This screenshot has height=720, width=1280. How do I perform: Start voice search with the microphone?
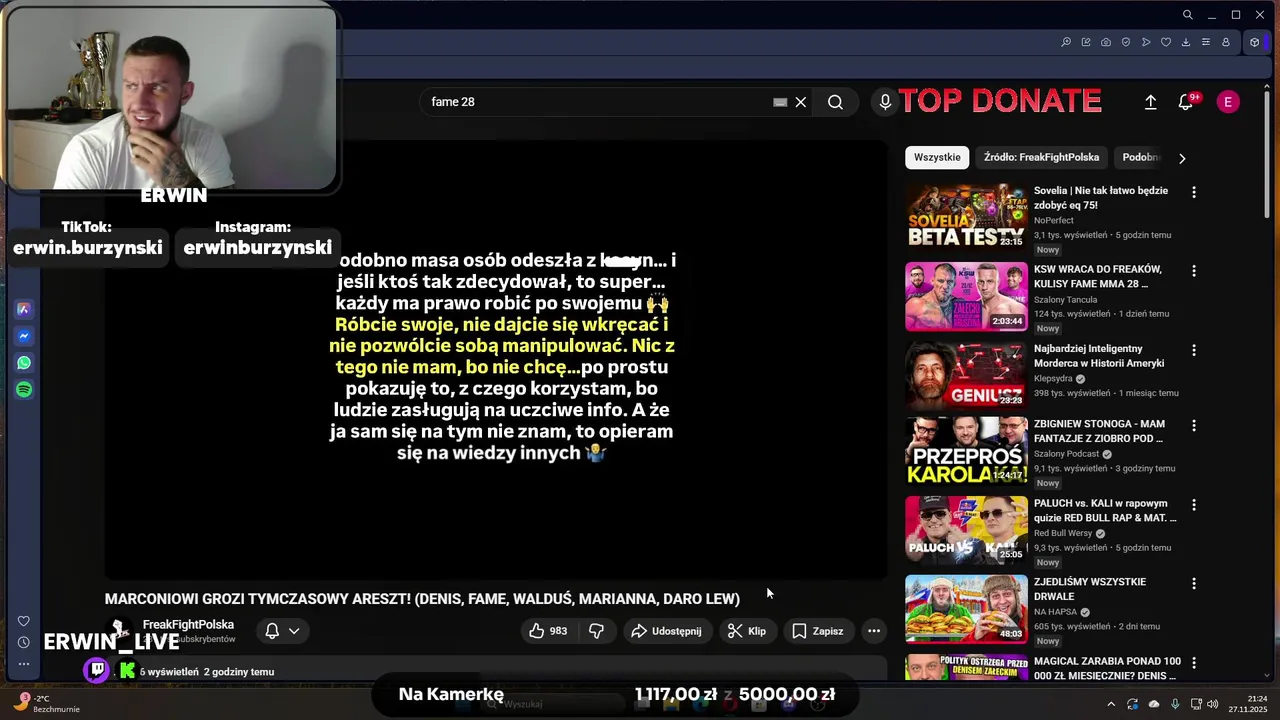(x=885, y=102)
